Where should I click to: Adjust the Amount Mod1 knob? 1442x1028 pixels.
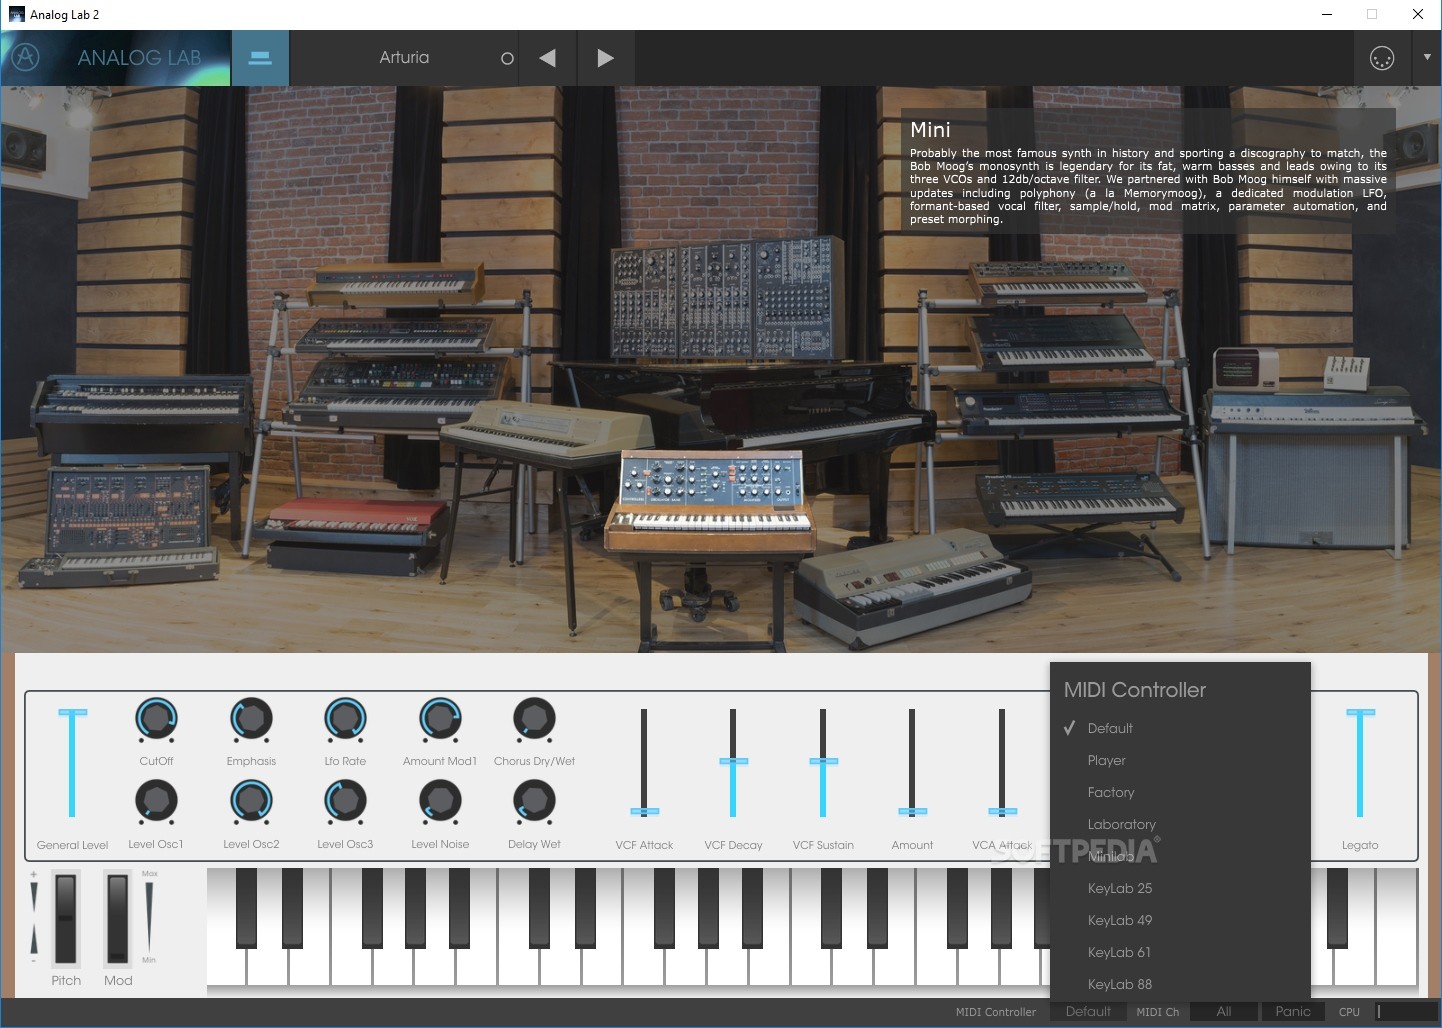coord(440,718)
